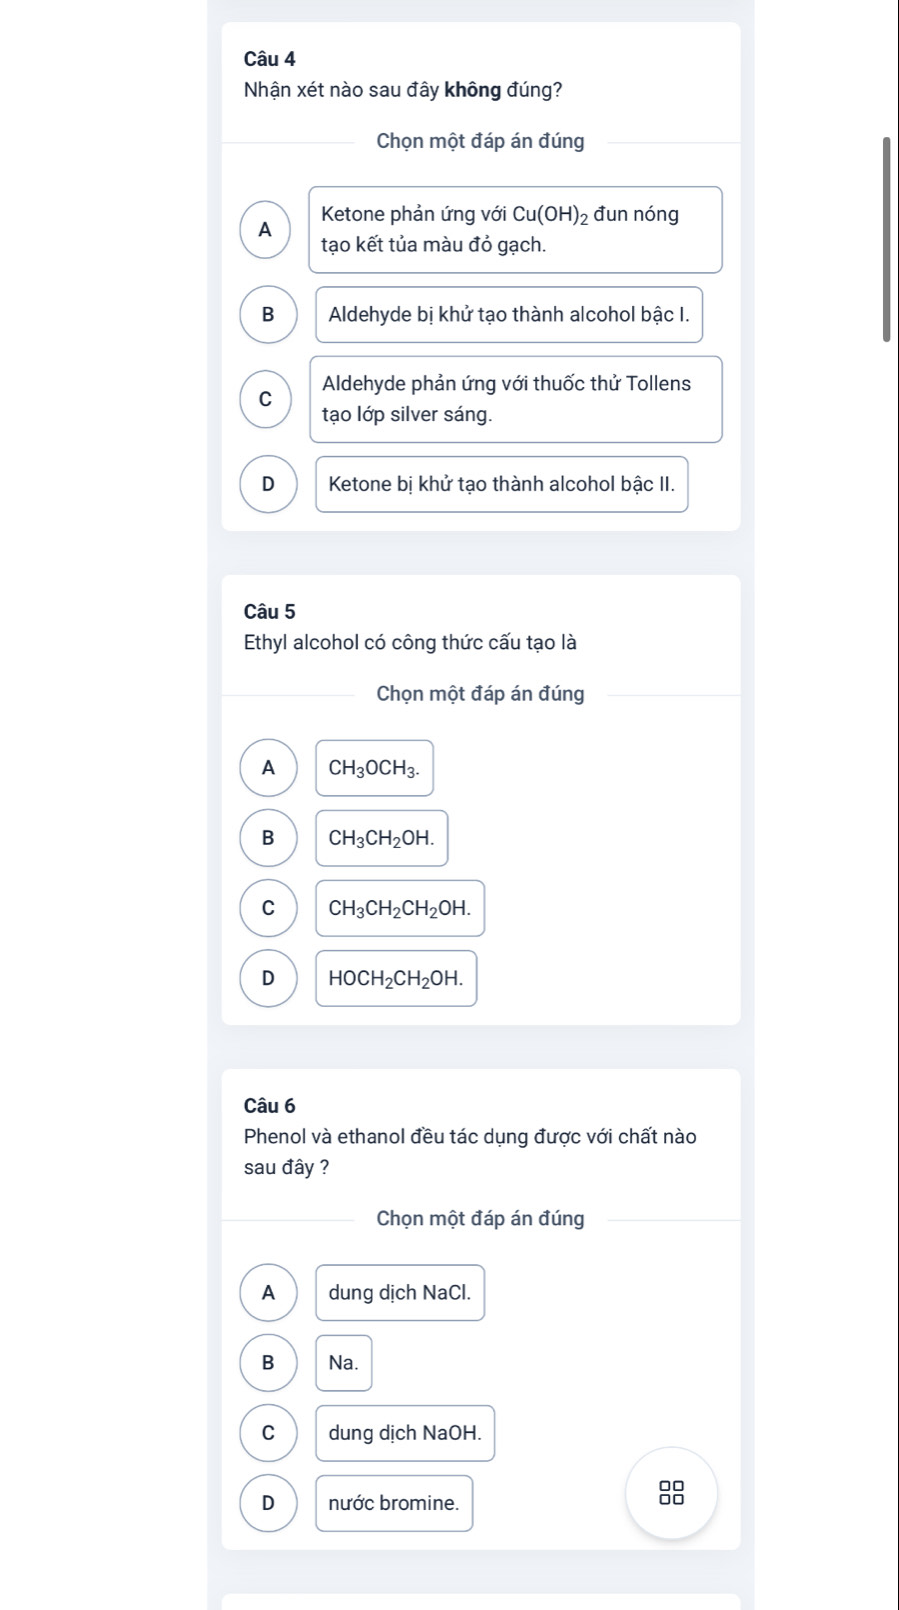Choose answer CH3OCH3 in Câu 5
Image resolution: width=899 pixels, height=1610 pixels.
[x=375, y=768]
